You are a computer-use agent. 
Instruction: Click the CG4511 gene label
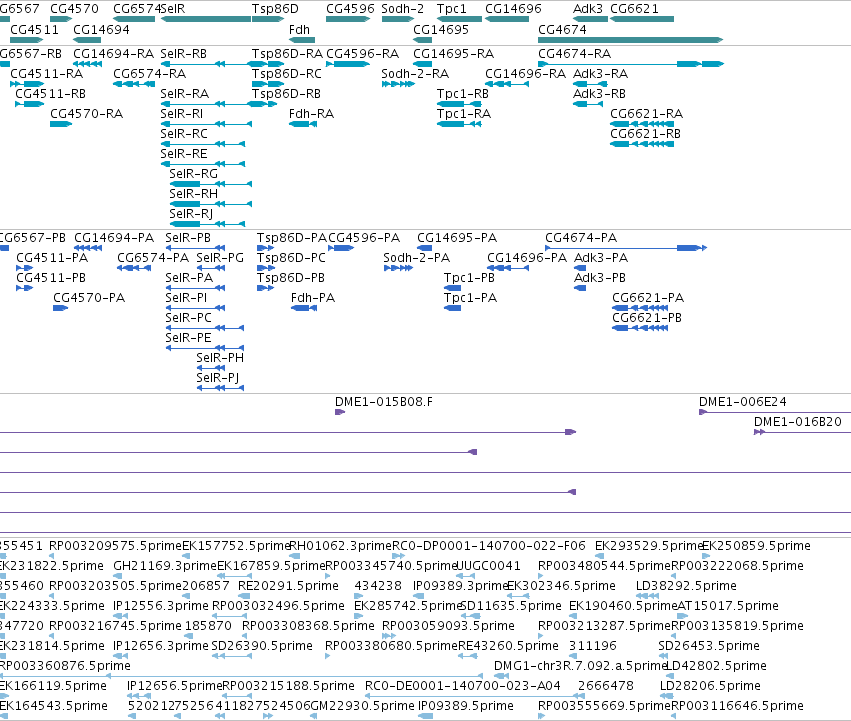[34, 29]
